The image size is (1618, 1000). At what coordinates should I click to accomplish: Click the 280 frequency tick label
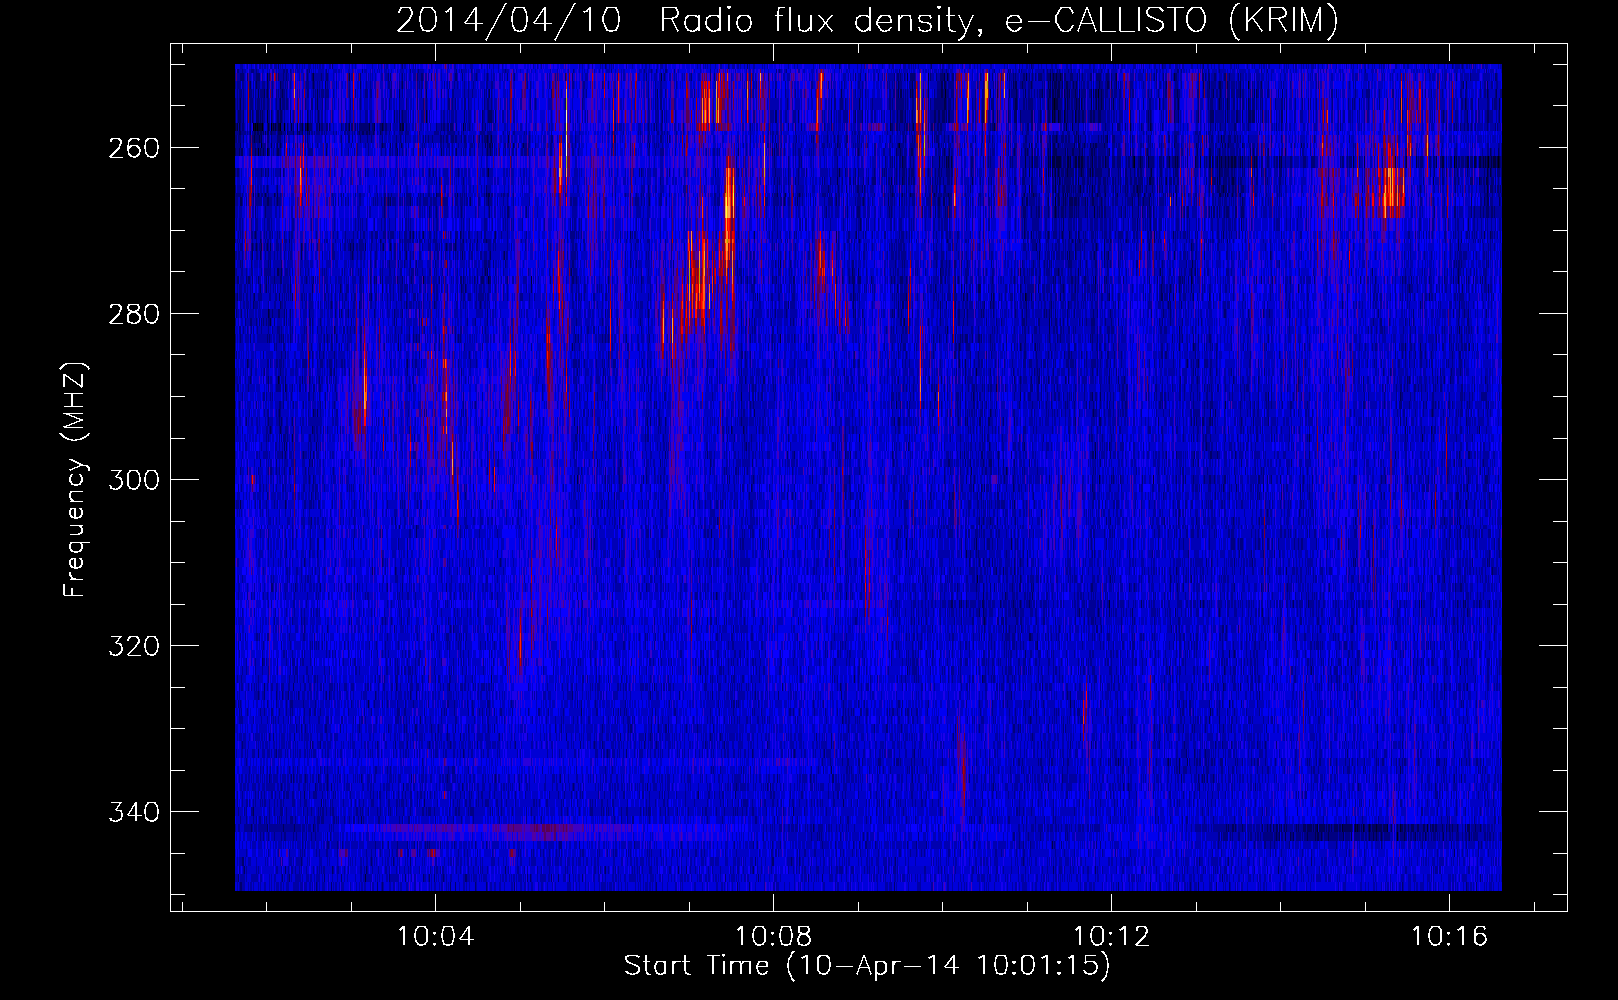[x=133, y=314]
